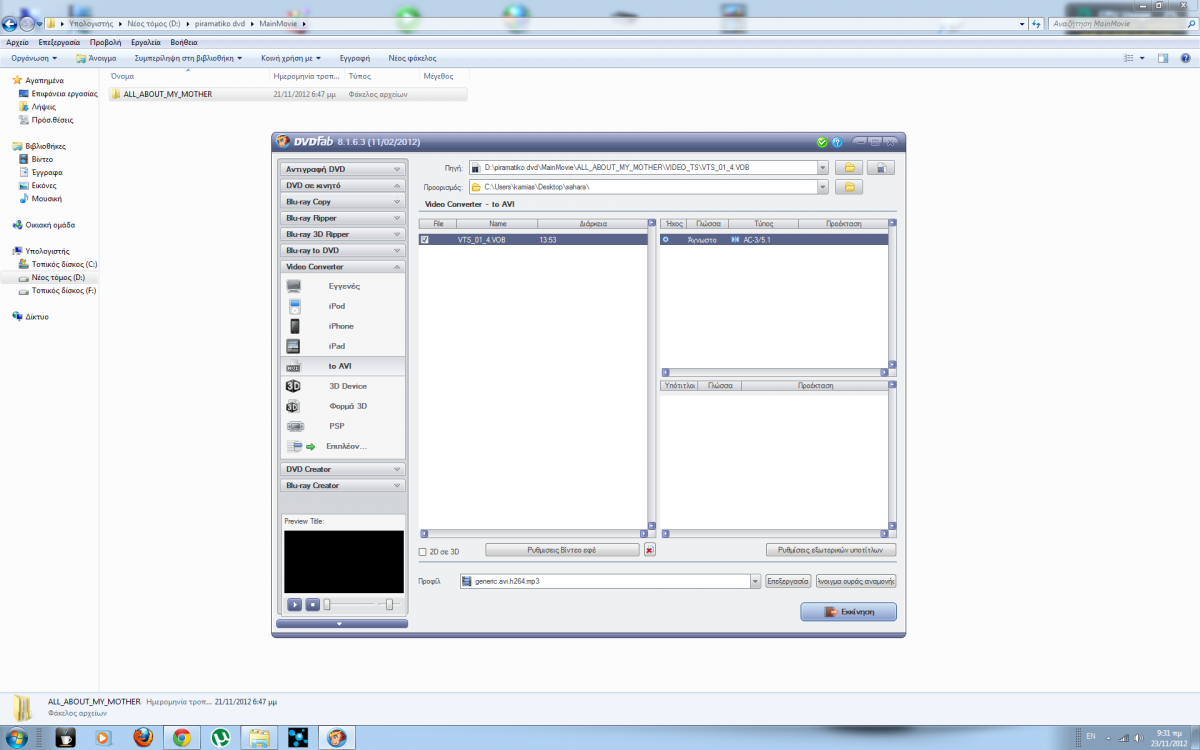Screen dimensions: 1200x750
Task: Toggle the VTS_01_4.VOB file checkbox
Action: pyautogui.click(x=425, y=240)
